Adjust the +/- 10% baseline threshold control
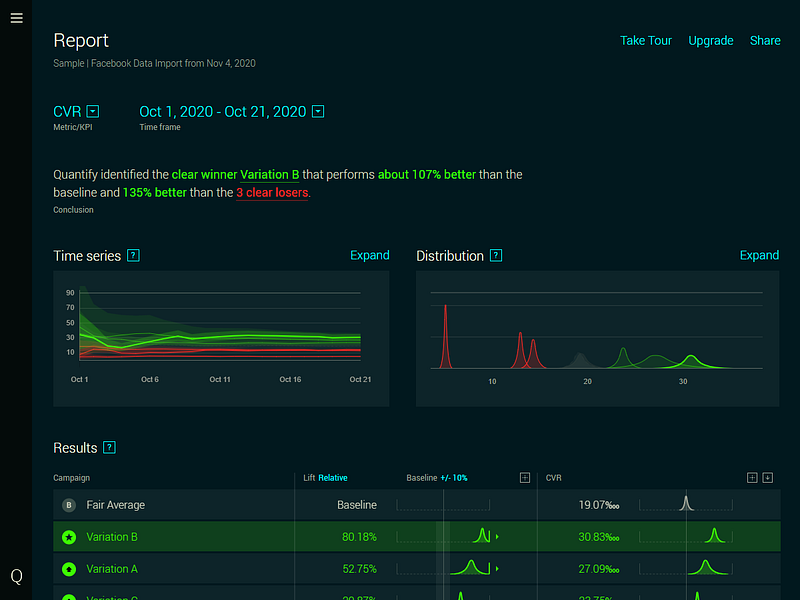 (452, 477)
